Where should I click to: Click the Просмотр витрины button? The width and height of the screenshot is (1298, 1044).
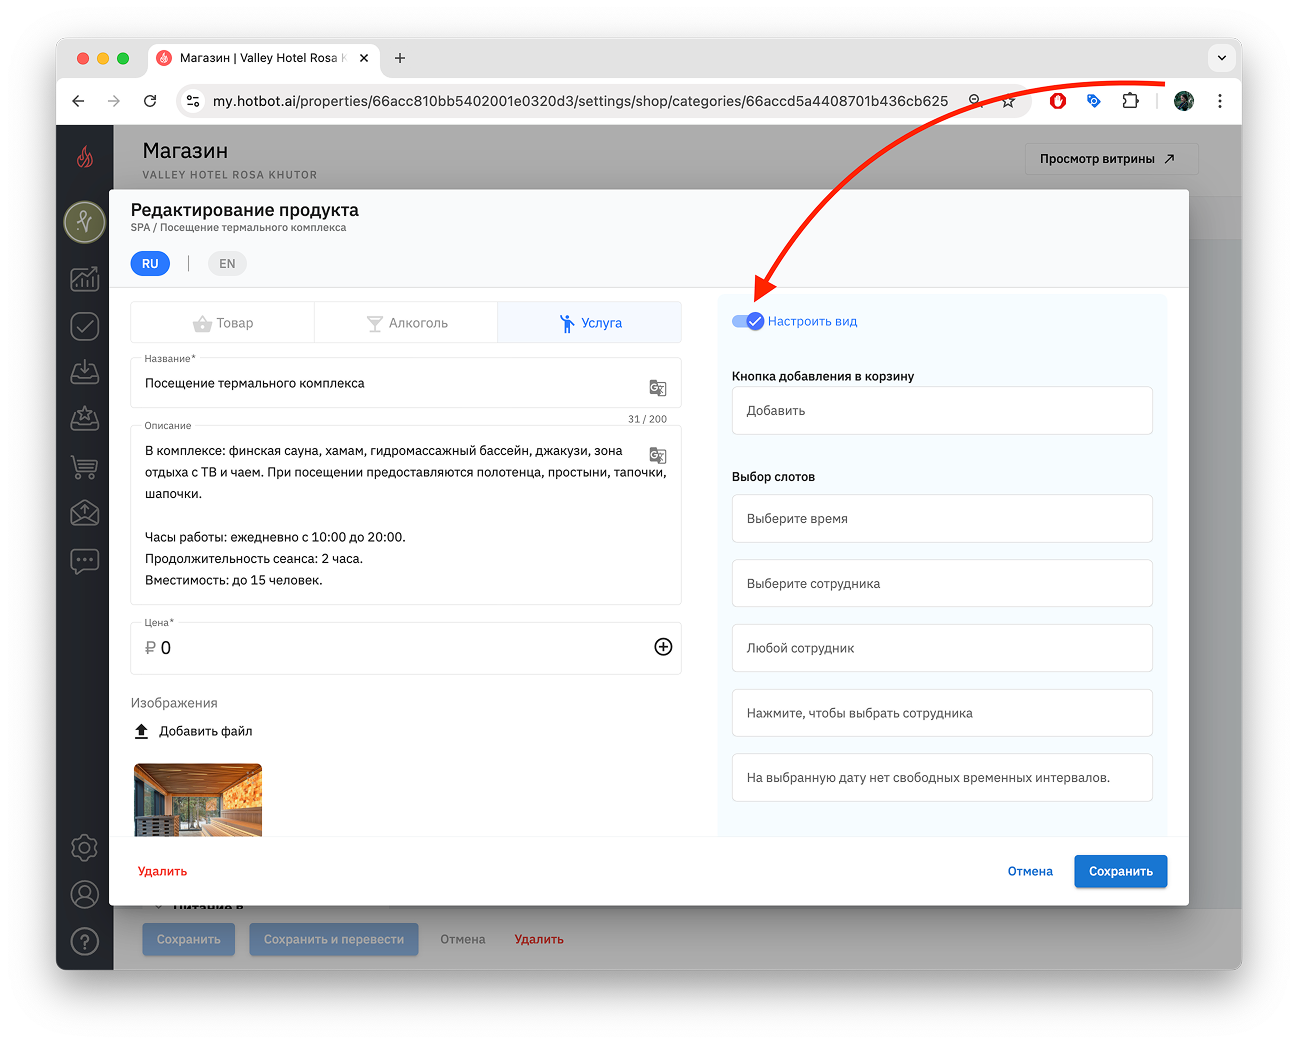click(x=1111, y=159)
